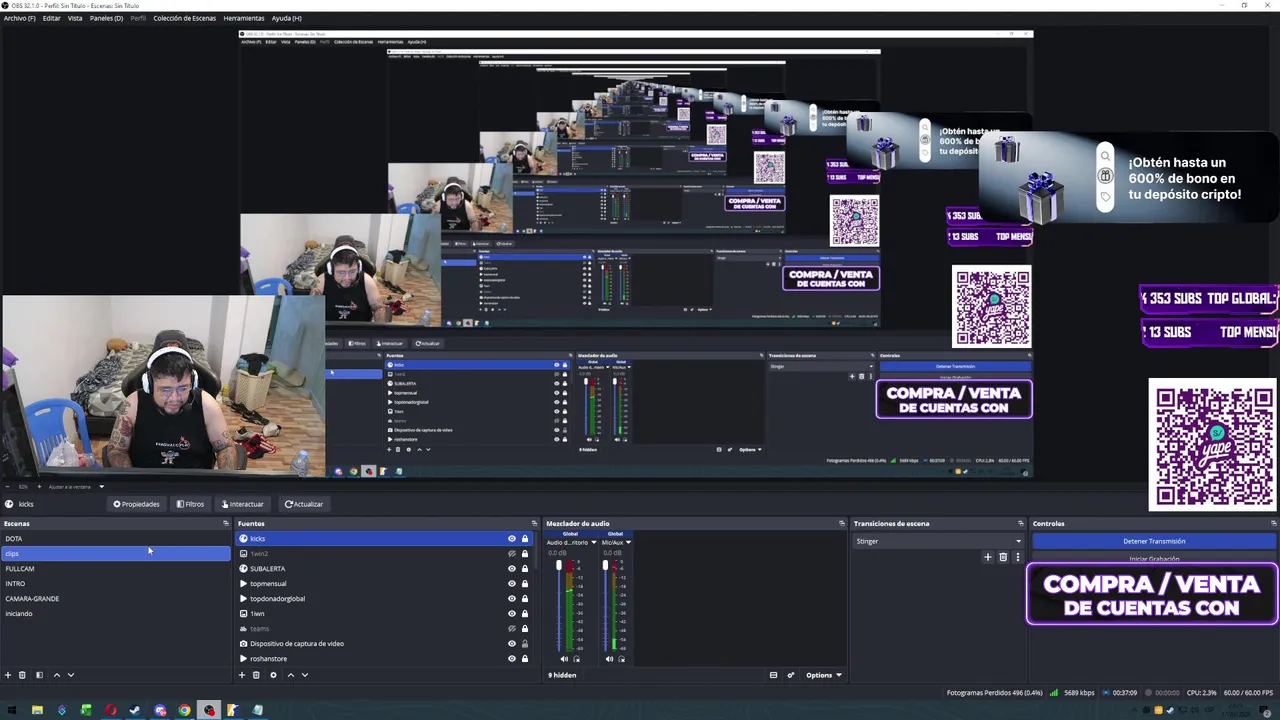Remove the Stinger transition with trash icon
This screenshot has width=1280, height=720.
coord(1003,557)
